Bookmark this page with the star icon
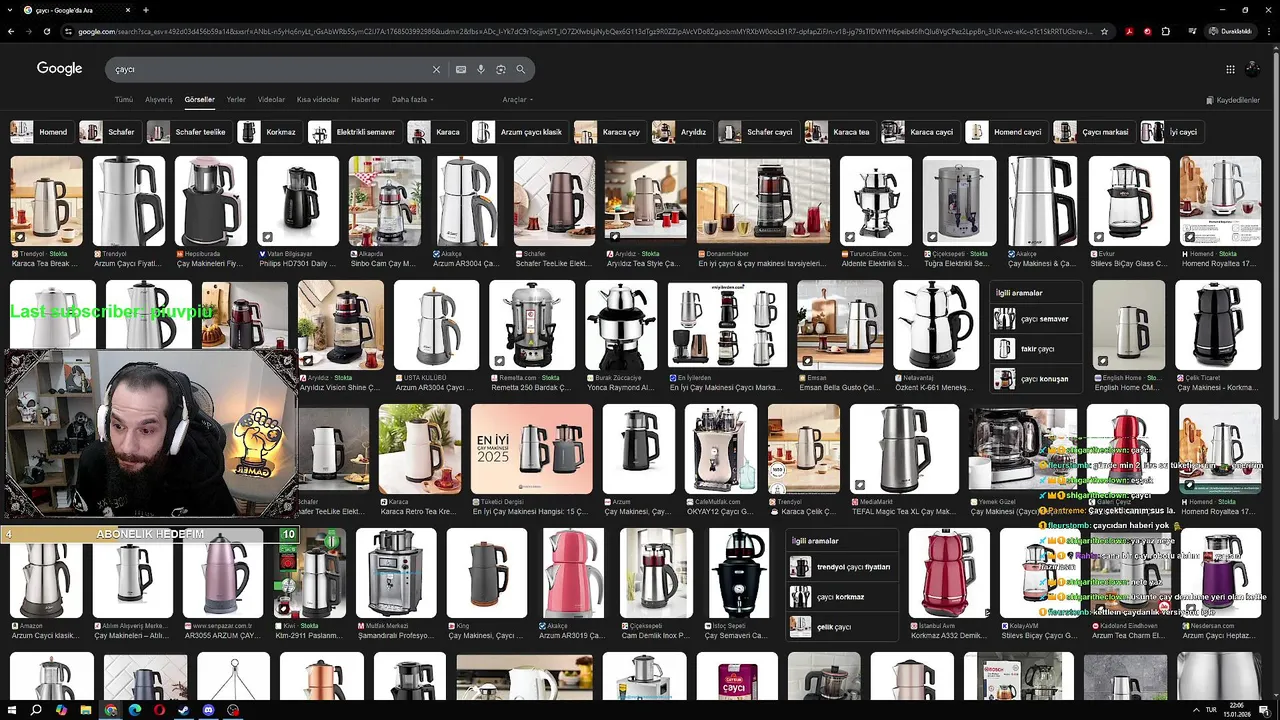The height and width of the screenshot is (720, 1280). [x=1104, y=31]
